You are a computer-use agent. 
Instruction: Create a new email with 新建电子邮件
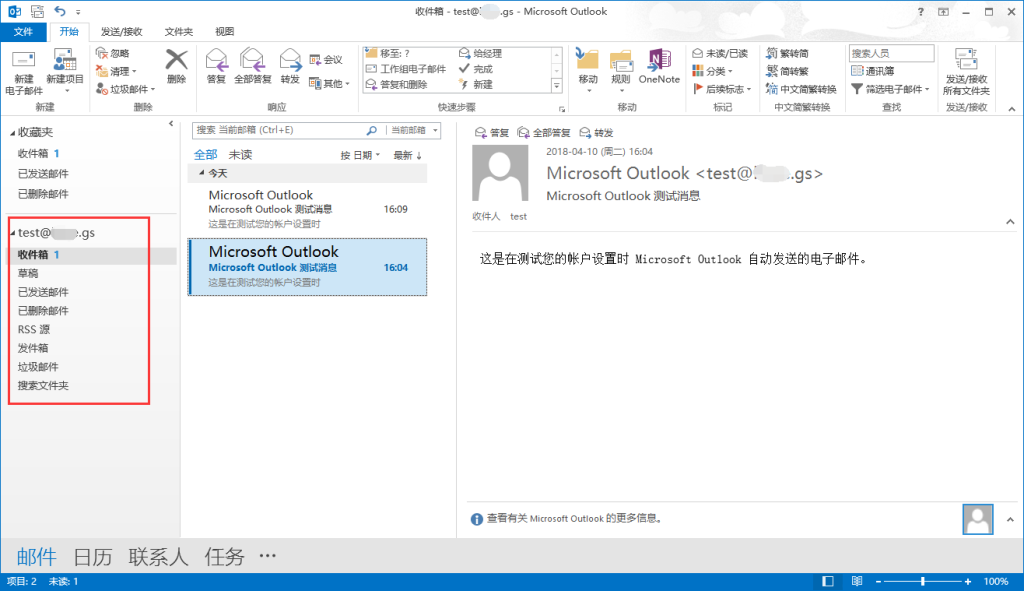(22, 69)
